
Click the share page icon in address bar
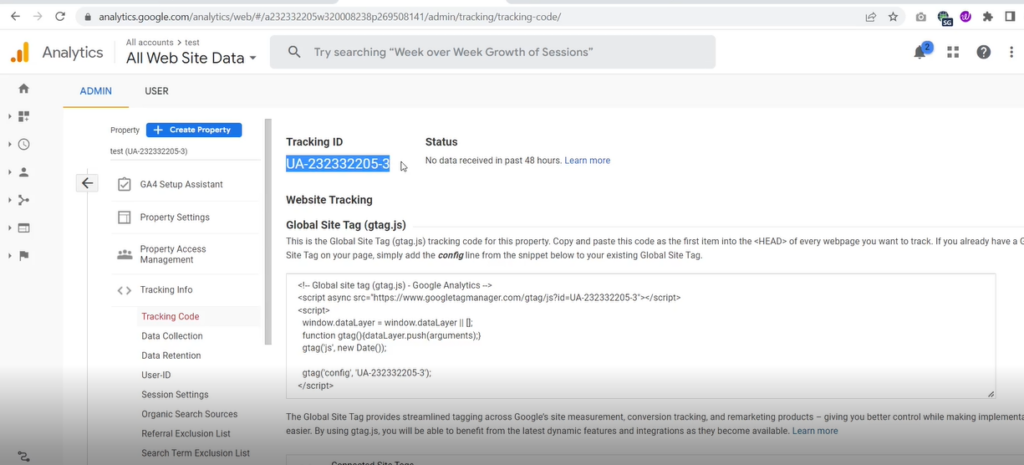[x=871, y=17]
